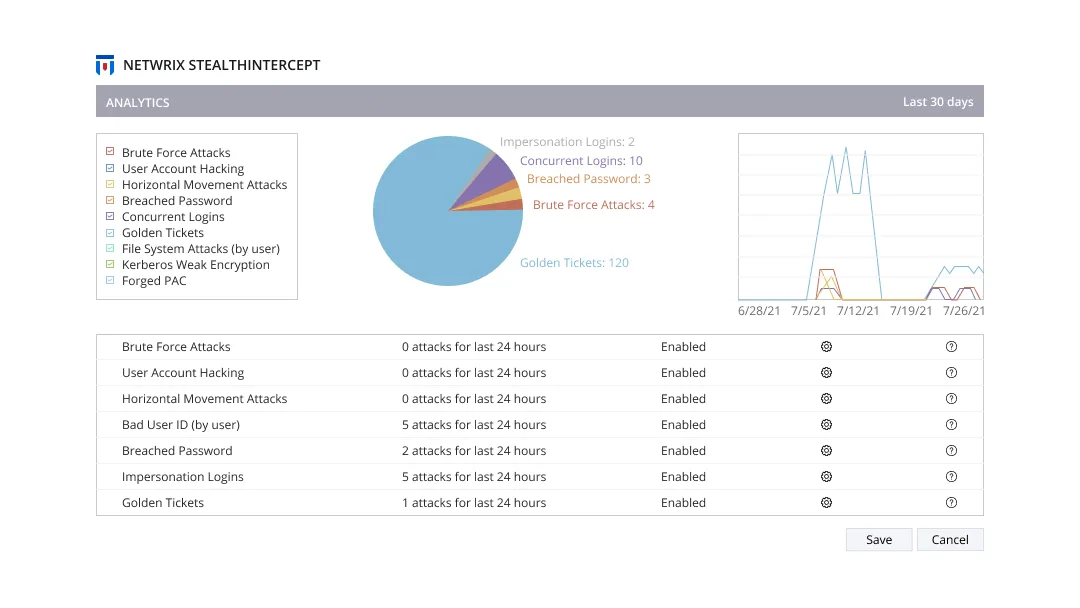This screenshot has width=1080, height=608.
Task: Click pie label Brute Force Attacks: 4
Action: 593,205
